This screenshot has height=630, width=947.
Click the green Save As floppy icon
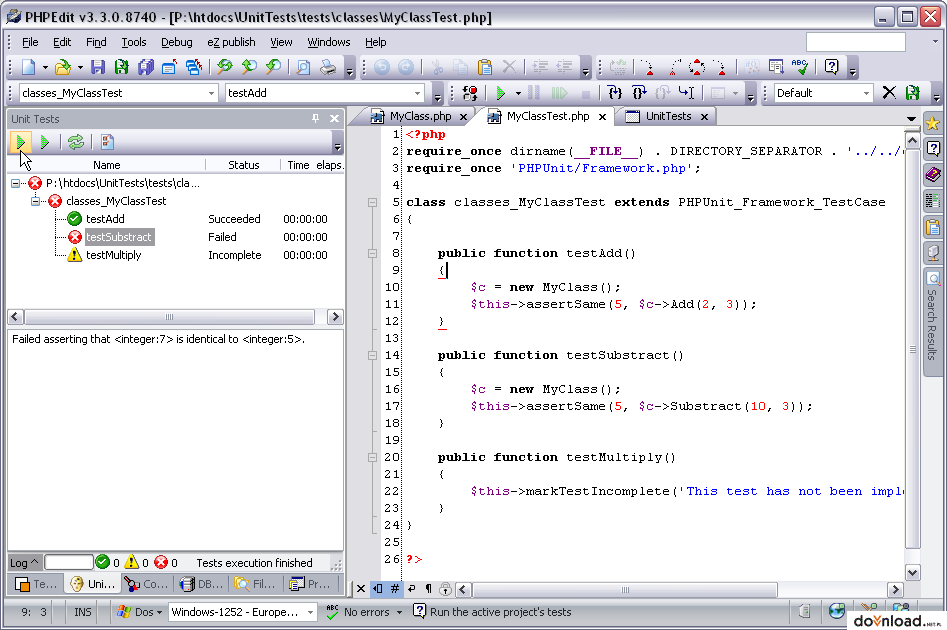point(121,67)
